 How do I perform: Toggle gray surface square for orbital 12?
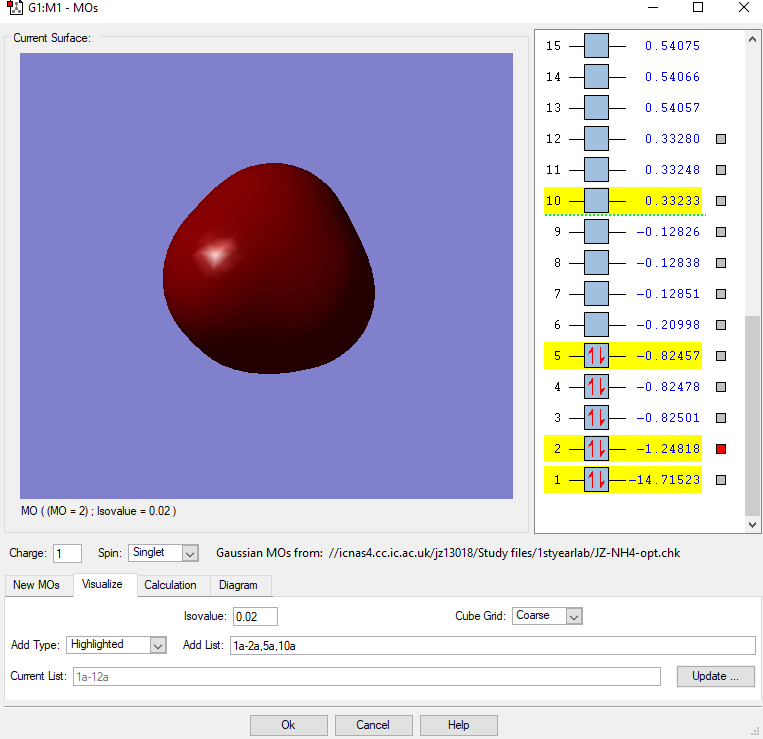721,139
